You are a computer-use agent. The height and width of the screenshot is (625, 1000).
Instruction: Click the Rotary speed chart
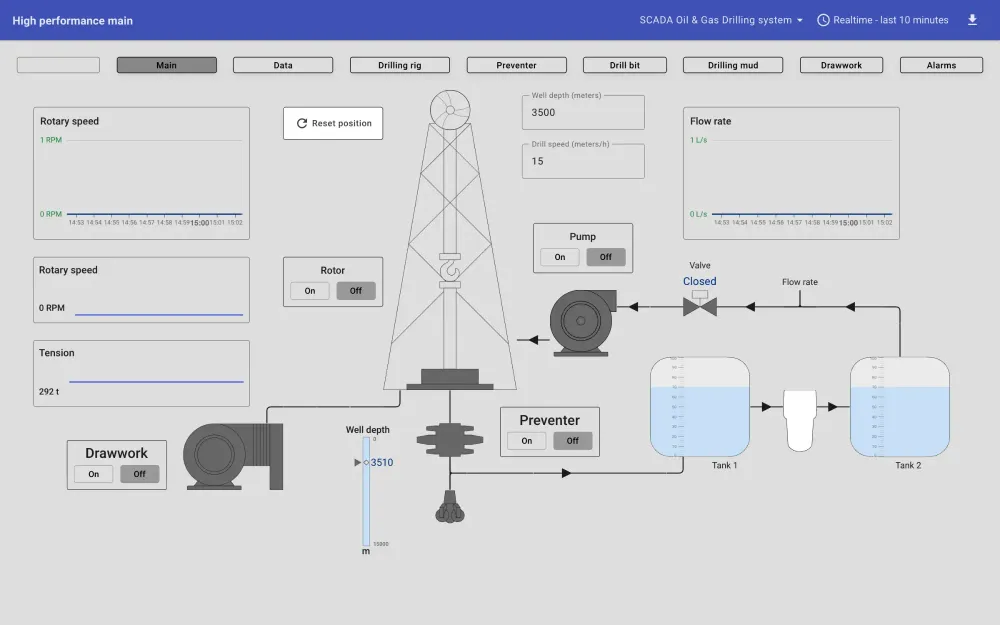click(142, 173)
